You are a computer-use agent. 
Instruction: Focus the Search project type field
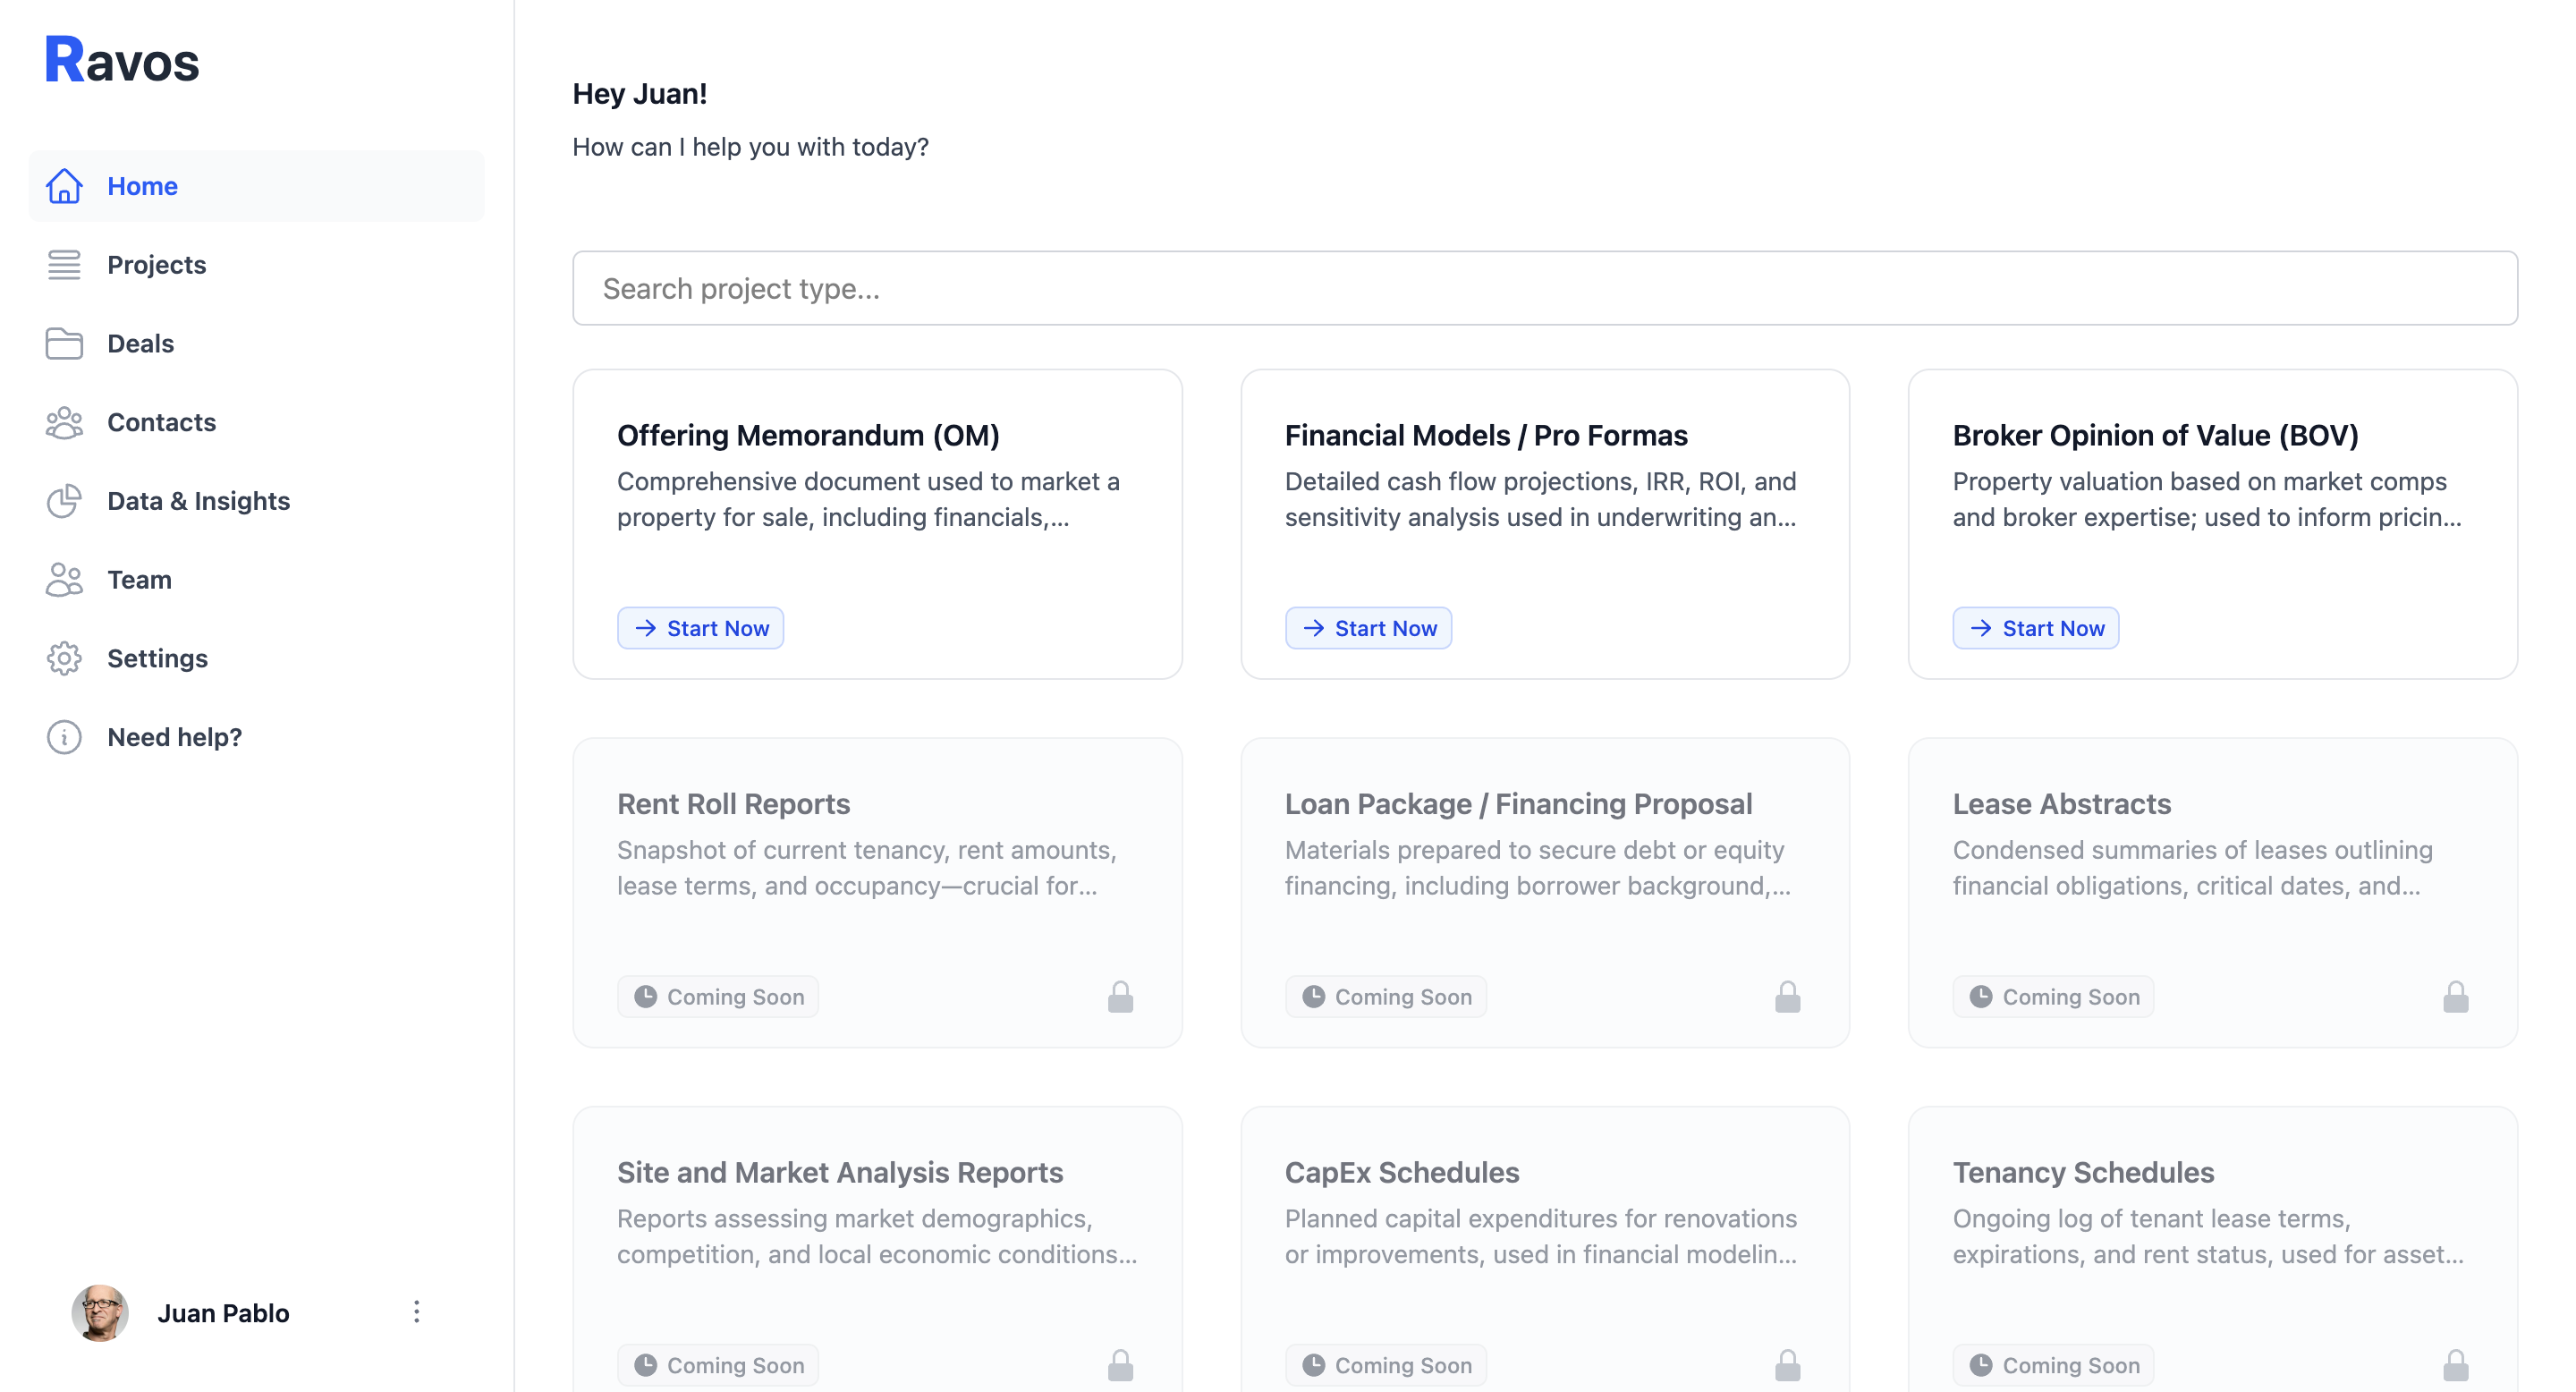coord(1544,288)
